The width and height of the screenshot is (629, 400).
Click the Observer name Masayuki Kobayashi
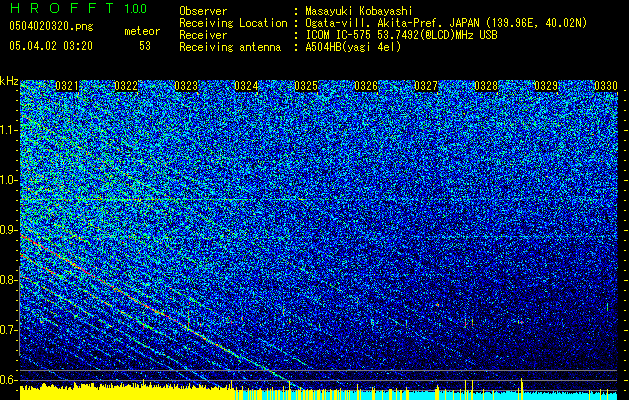pyautogui.click(x=359, y=12)
